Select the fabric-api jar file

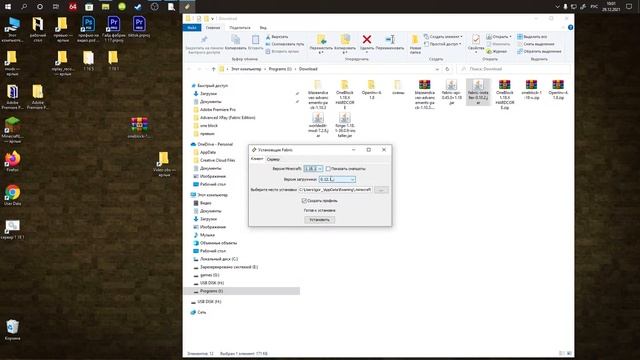point(451,92)
